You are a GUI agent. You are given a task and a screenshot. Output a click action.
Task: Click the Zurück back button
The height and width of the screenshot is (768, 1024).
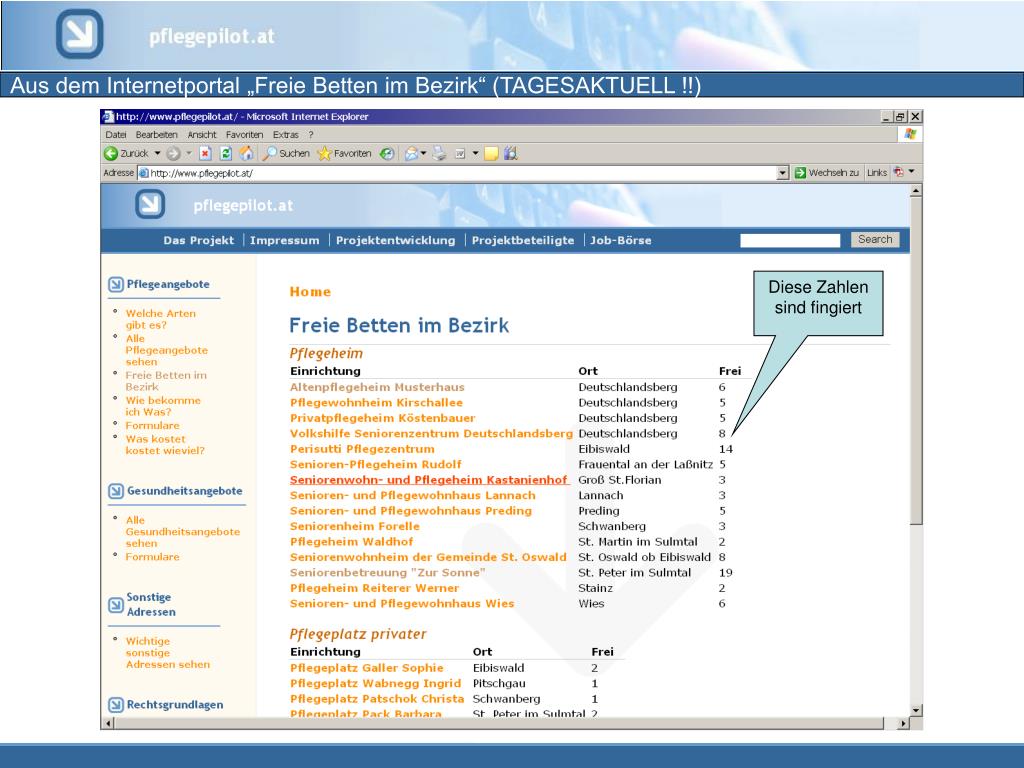tap(126, 153)
